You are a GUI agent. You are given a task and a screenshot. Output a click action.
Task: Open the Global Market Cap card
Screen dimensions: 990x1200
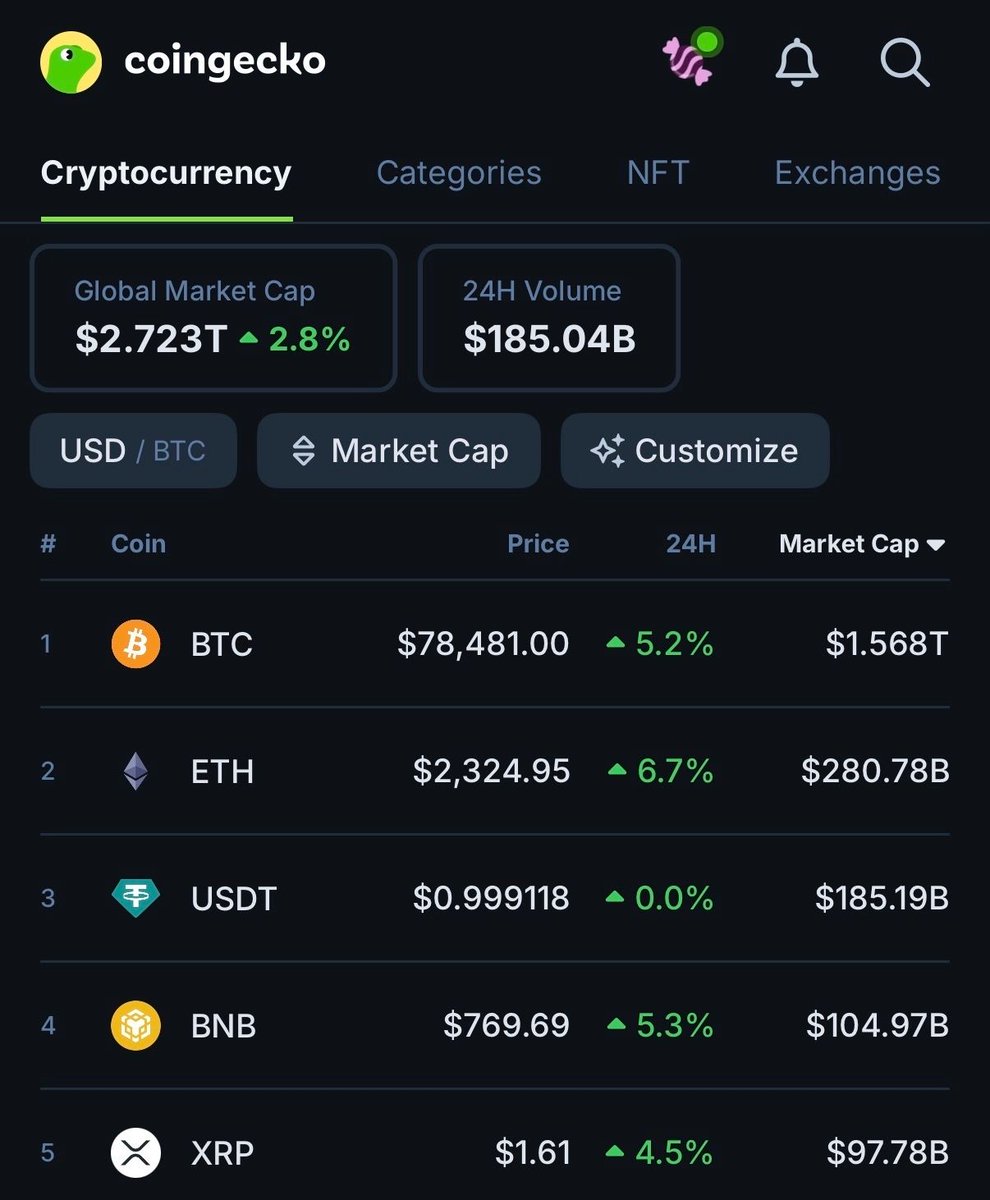click(x=213, y=318)
